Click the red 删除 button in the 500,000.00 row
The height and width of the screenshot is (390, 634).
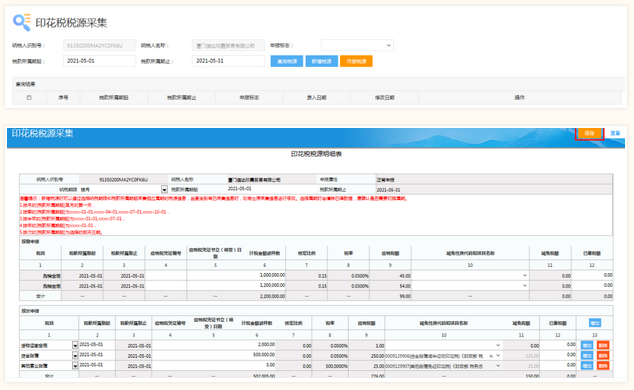point(603,355)
